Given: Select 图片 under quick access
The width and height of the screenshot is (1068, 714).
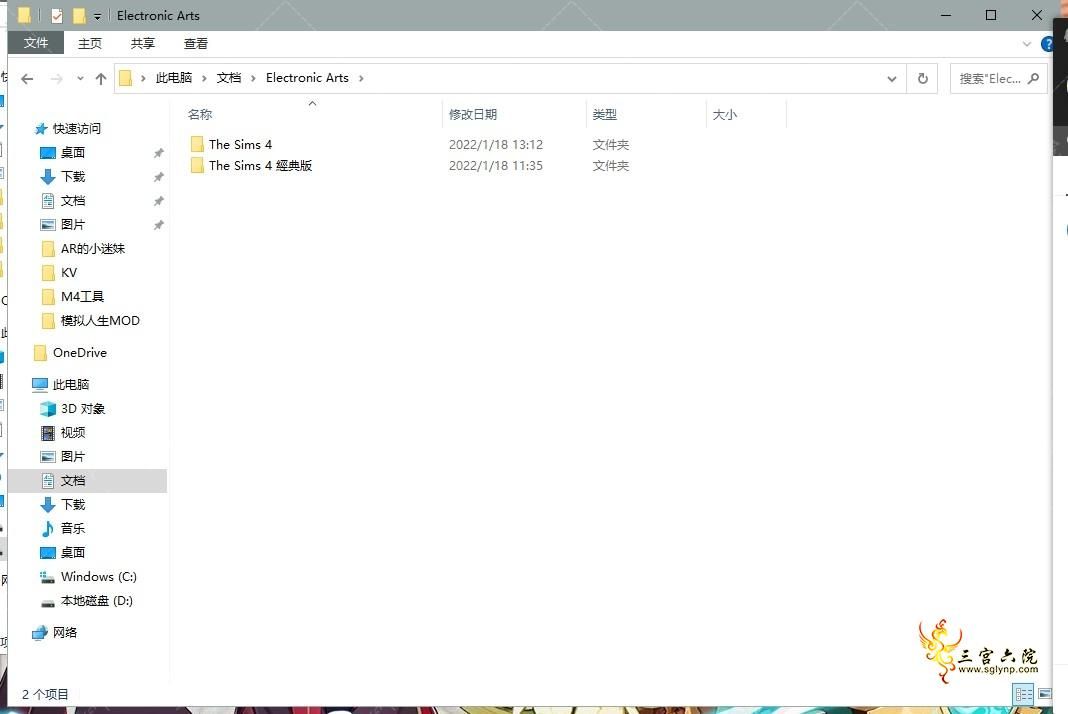Looking at the screenshot, I should (x=73, y=224).
